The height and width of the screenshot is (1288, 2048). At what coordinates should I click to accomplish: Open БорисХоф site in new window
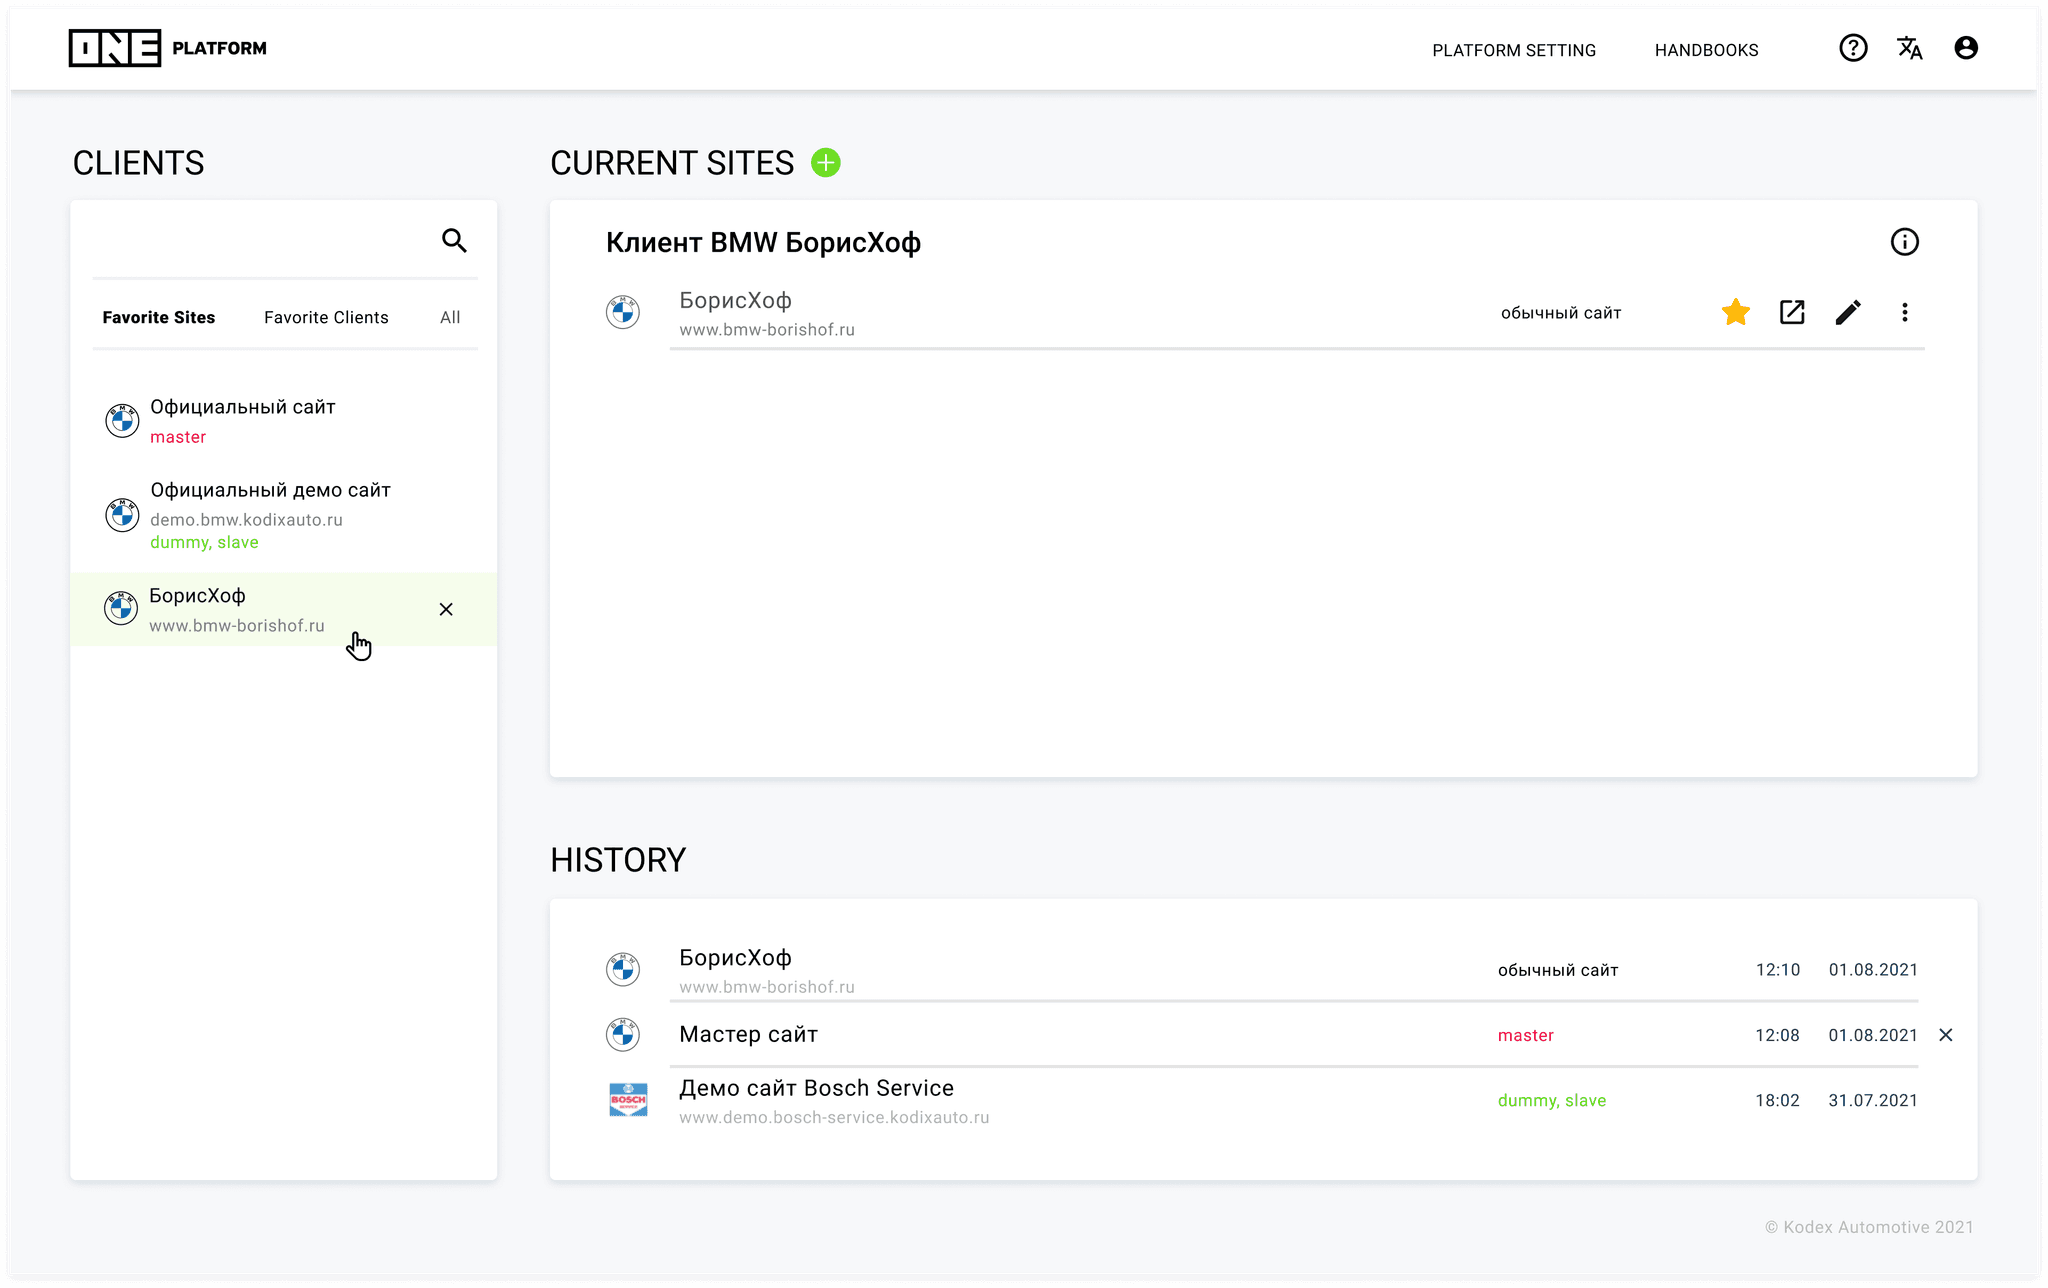(x=1792, y=312)
